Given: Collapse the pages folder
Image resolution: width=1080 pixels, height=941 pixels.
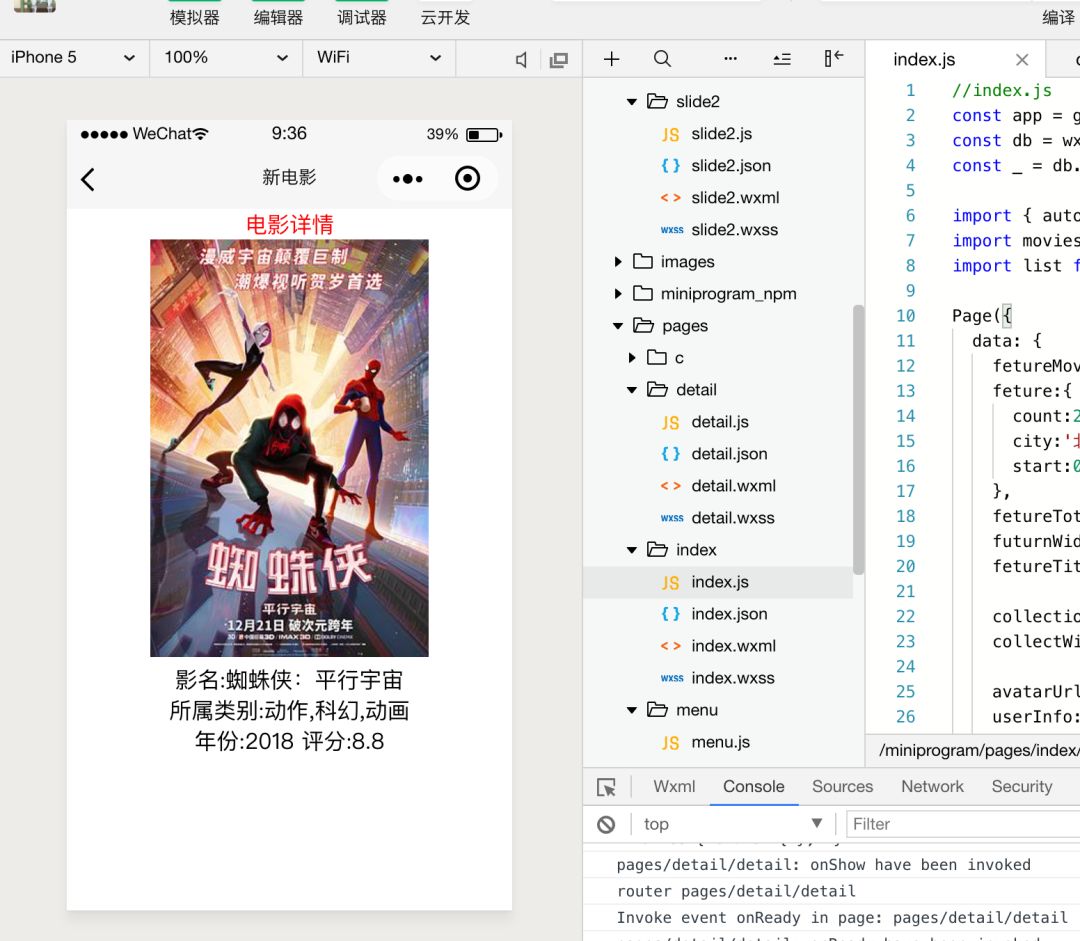Looking at the screenshot, I should 618,326.
